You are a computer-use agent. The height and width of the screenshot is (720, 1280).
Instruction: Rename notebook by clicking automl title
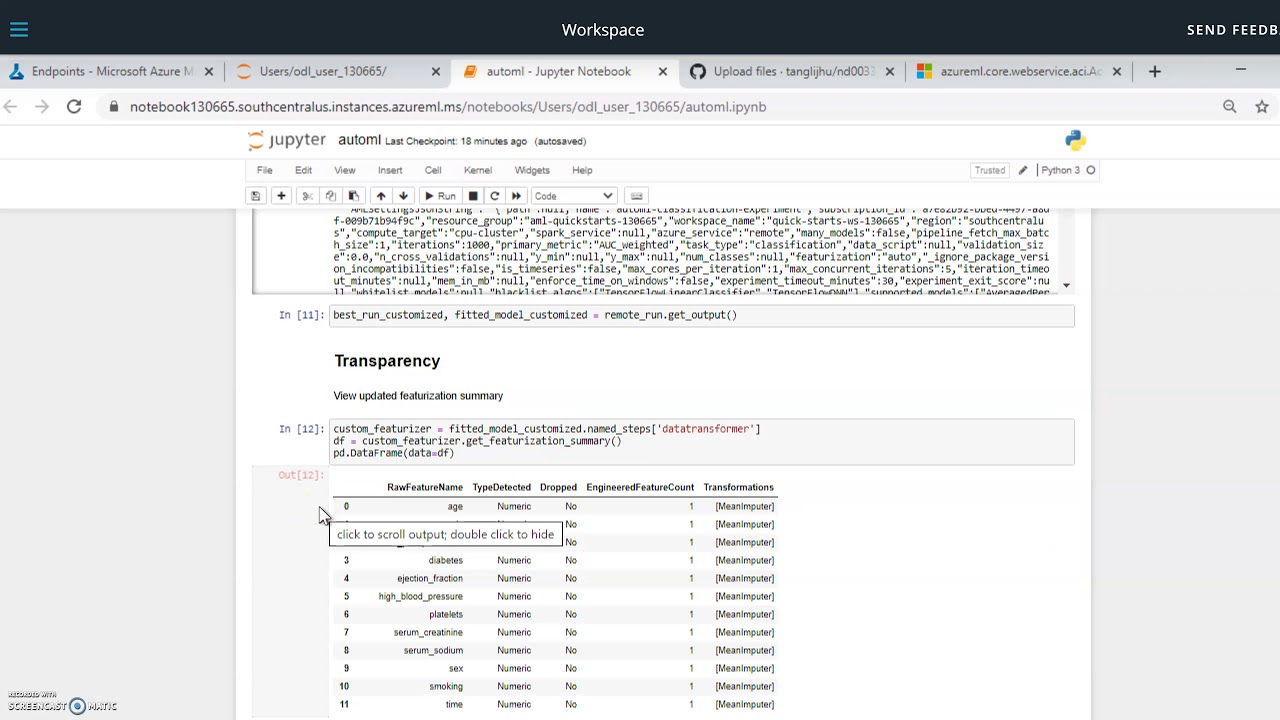point(359,140)
